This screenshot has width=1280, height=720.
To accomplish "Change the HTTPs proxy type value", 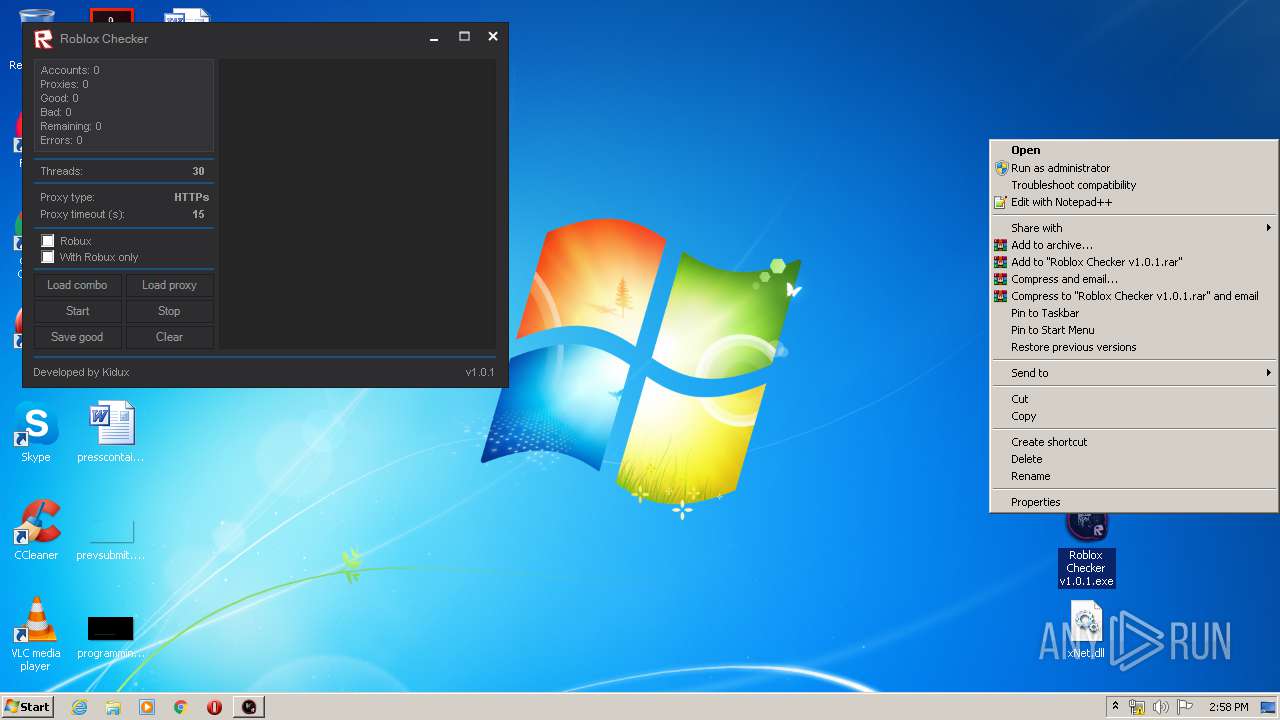I will point(191,198).
